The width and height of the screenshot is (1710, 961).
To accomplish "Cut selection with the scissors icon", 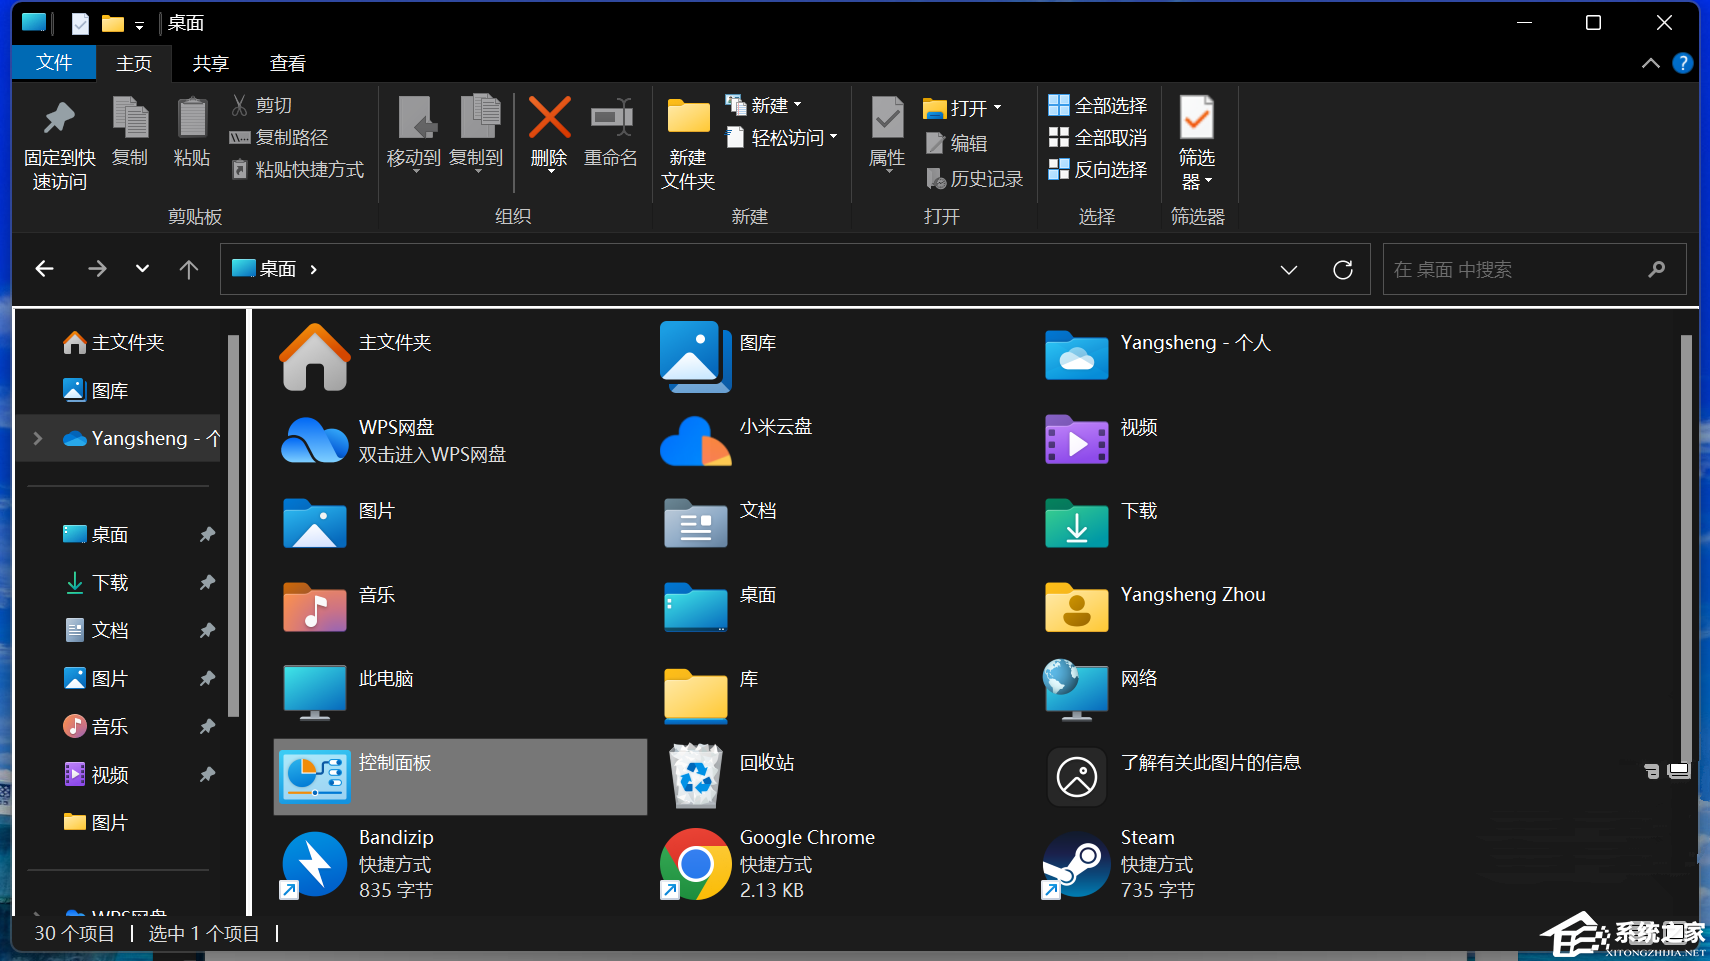I will (x=262, y=105).
